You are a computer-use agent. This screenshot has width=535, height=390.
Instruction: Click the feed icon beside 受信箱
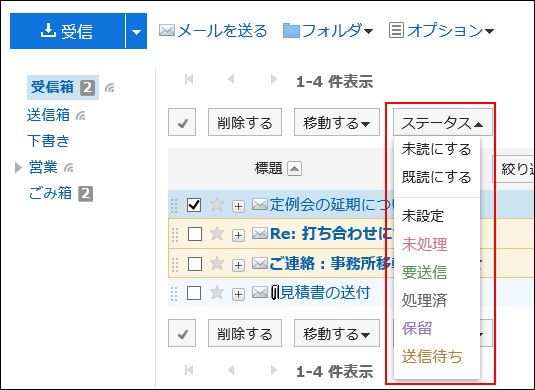109,88
